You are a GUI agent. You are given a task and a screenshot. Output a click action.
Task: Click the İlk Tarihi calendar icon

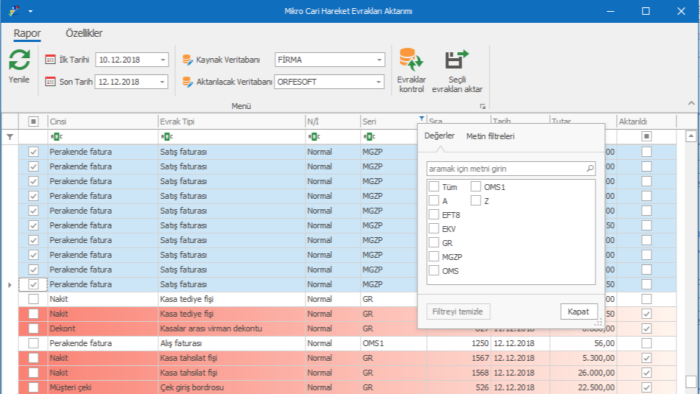[x=50, y=59]
